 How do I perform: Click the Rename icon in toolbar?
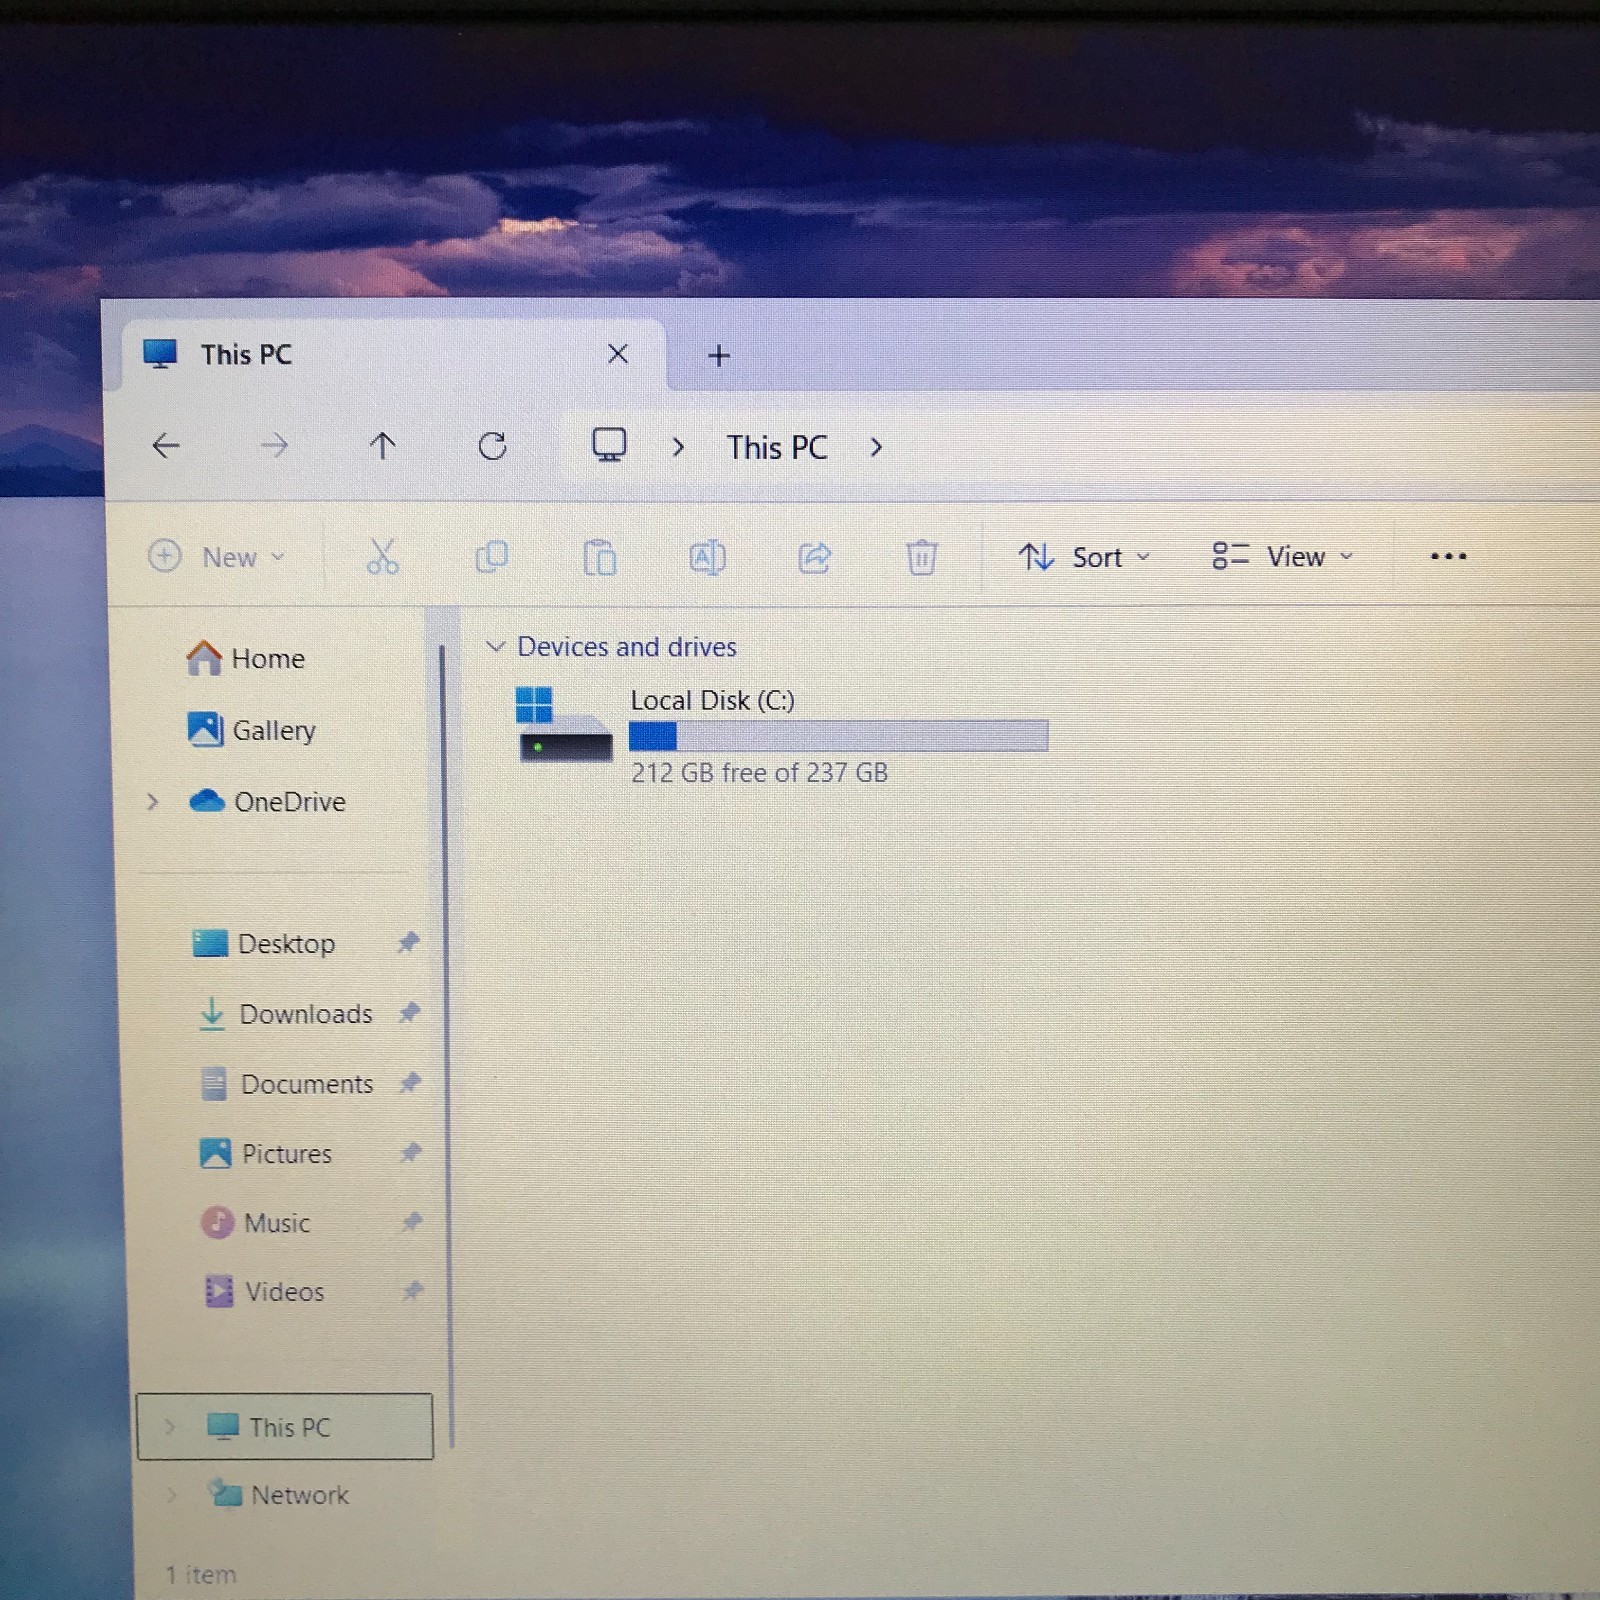click(x=707, y=557)
